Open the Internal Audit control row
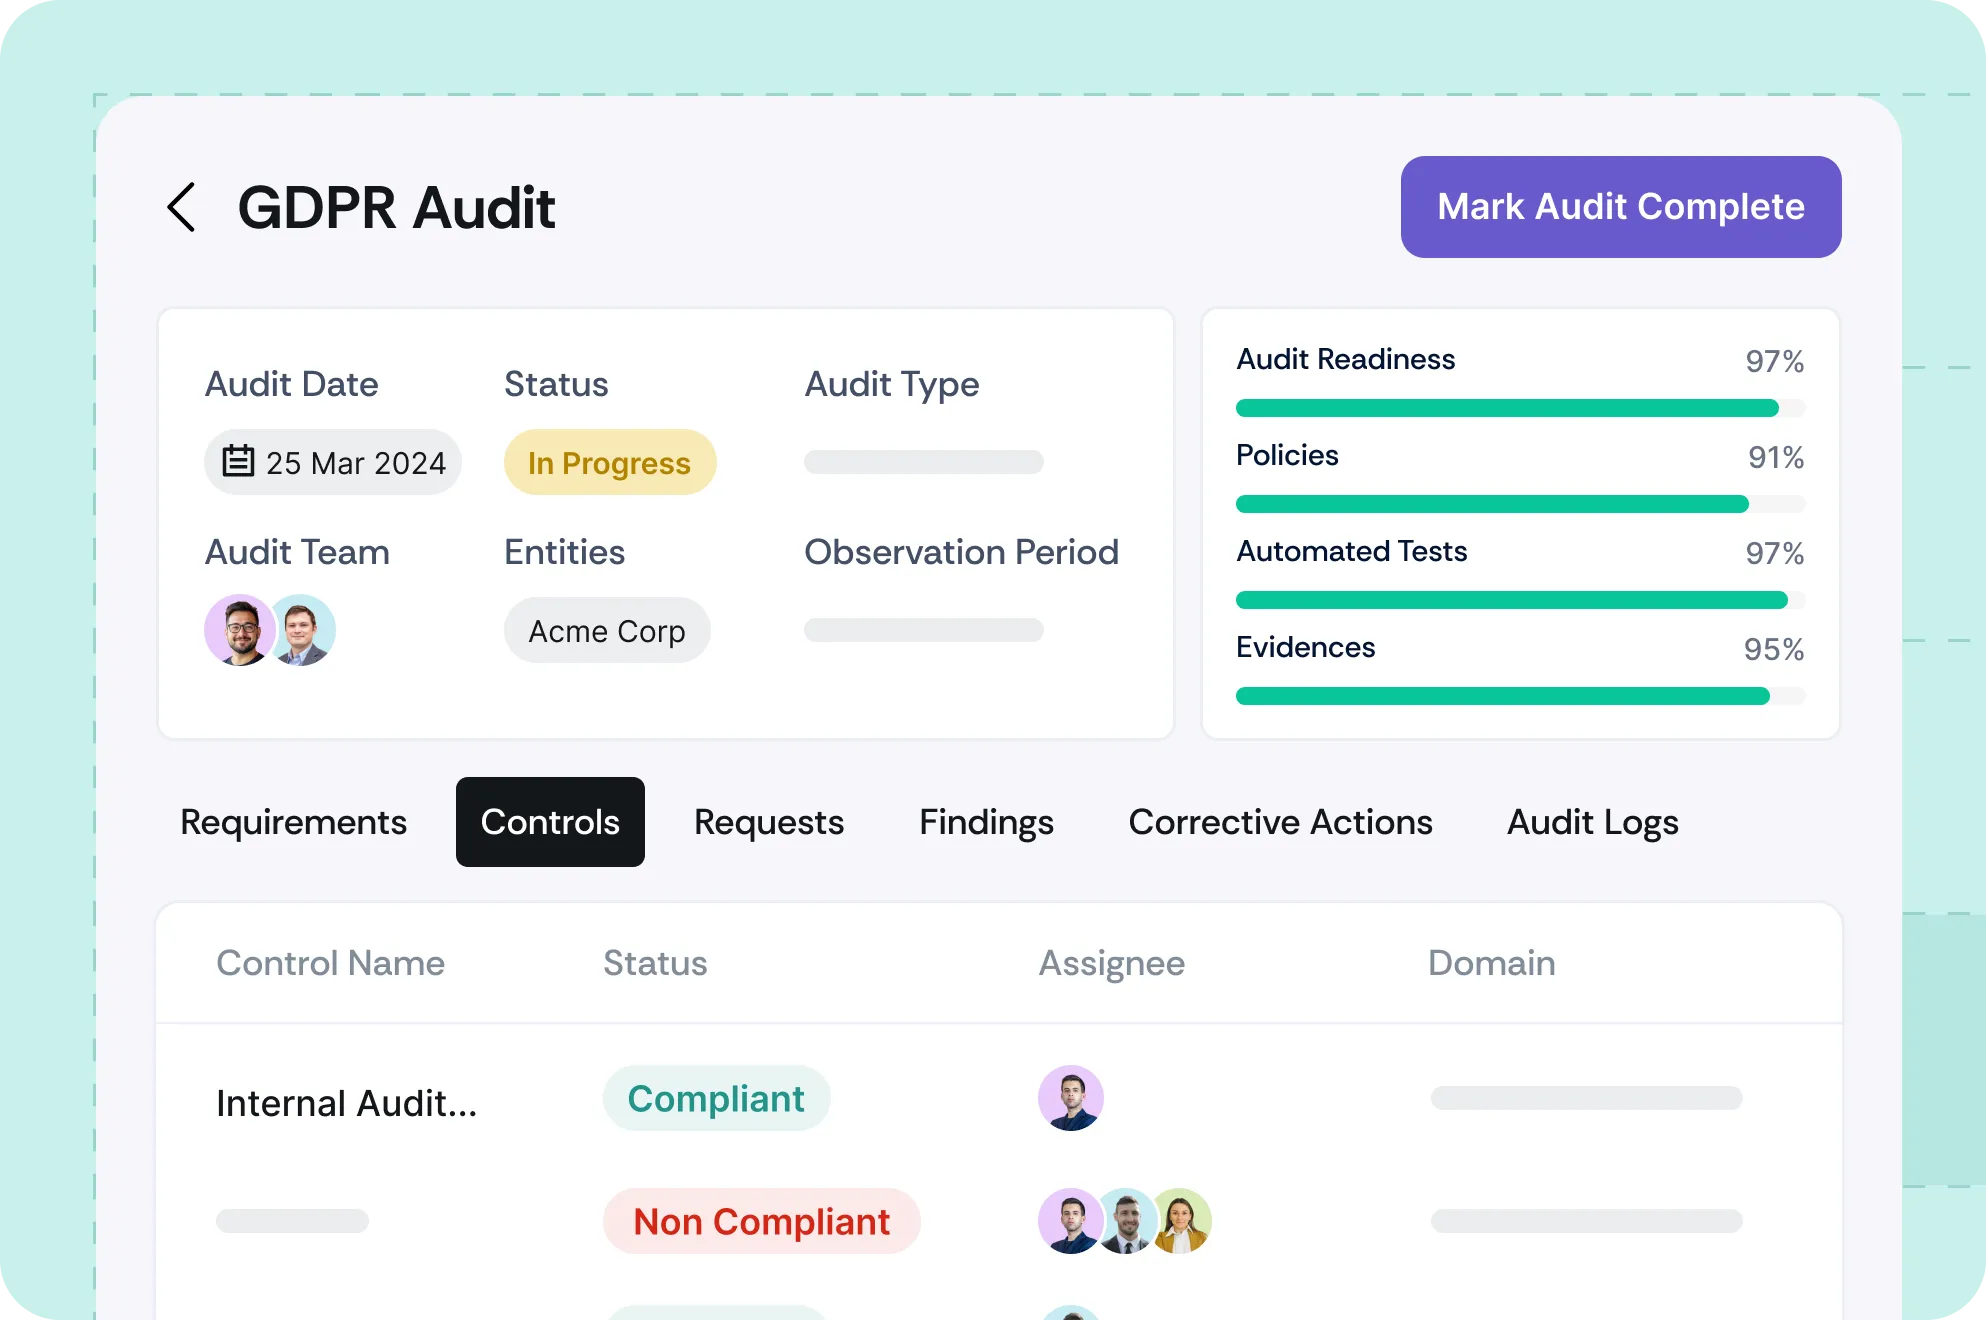1986x1320 pixels. (x=346, y=1103)
